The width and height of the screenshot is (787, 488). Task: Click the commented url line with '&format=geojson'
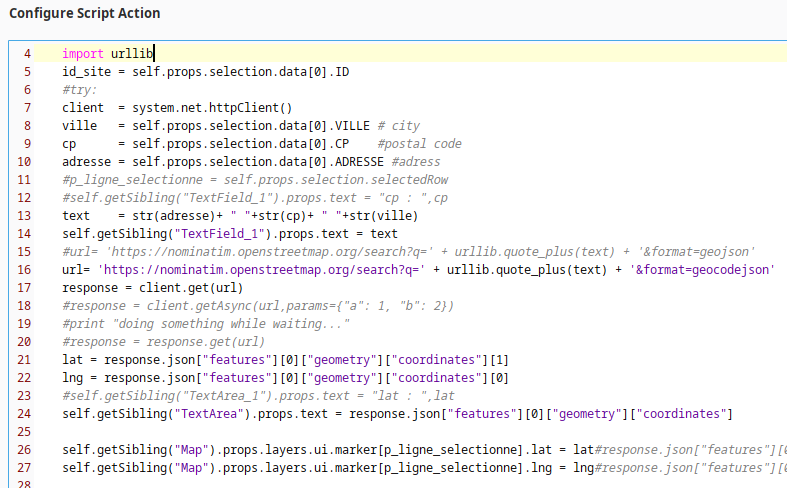coord(409,252)
